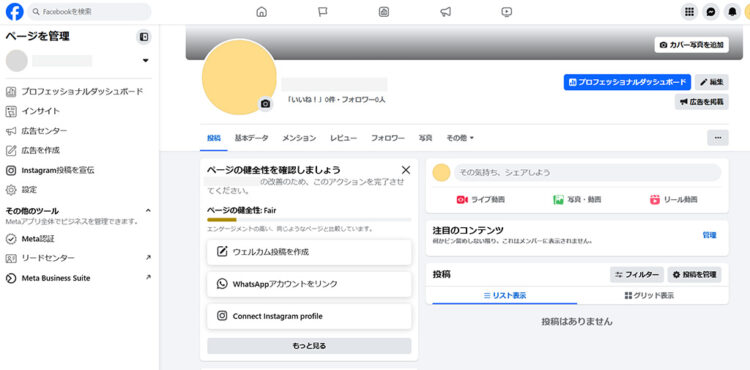Viewport: 750px width, 370px height.
Task: Click blue プロフェッショナルダッシュボード button
Action: [x=627, y=82]
